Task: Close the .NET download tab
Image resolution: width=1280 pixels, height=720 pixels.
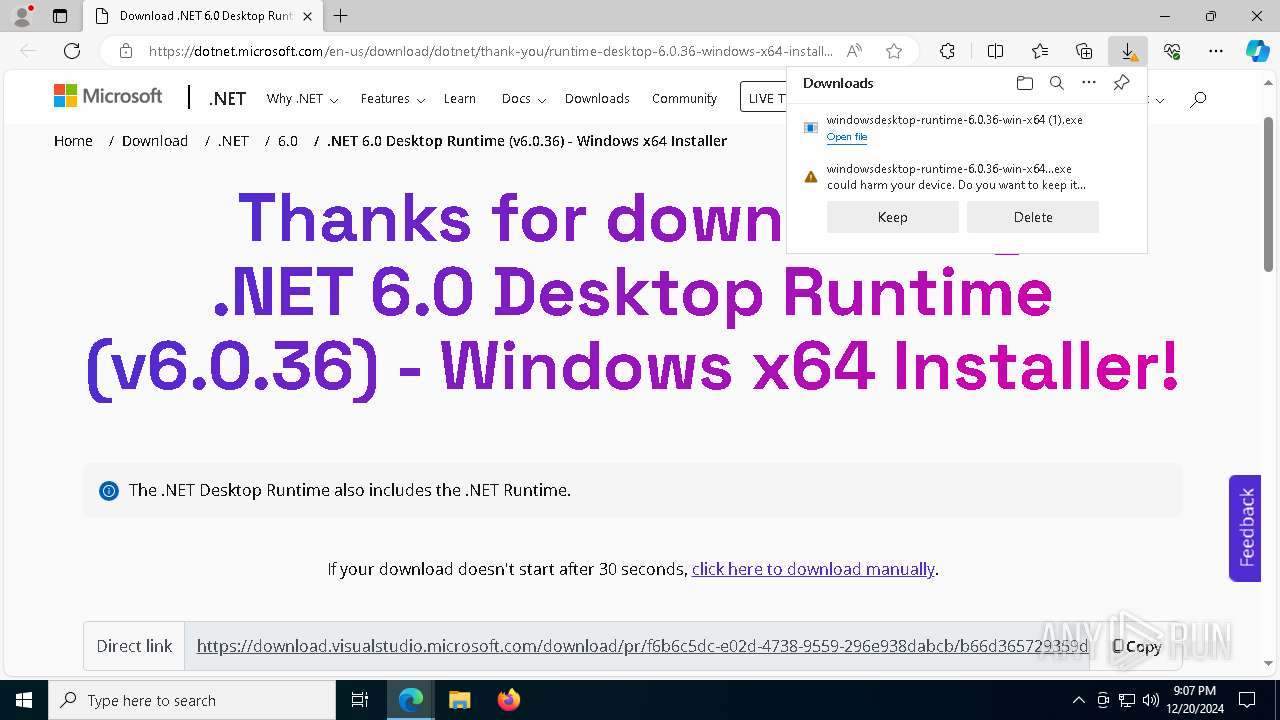Action: coord(307,16)
